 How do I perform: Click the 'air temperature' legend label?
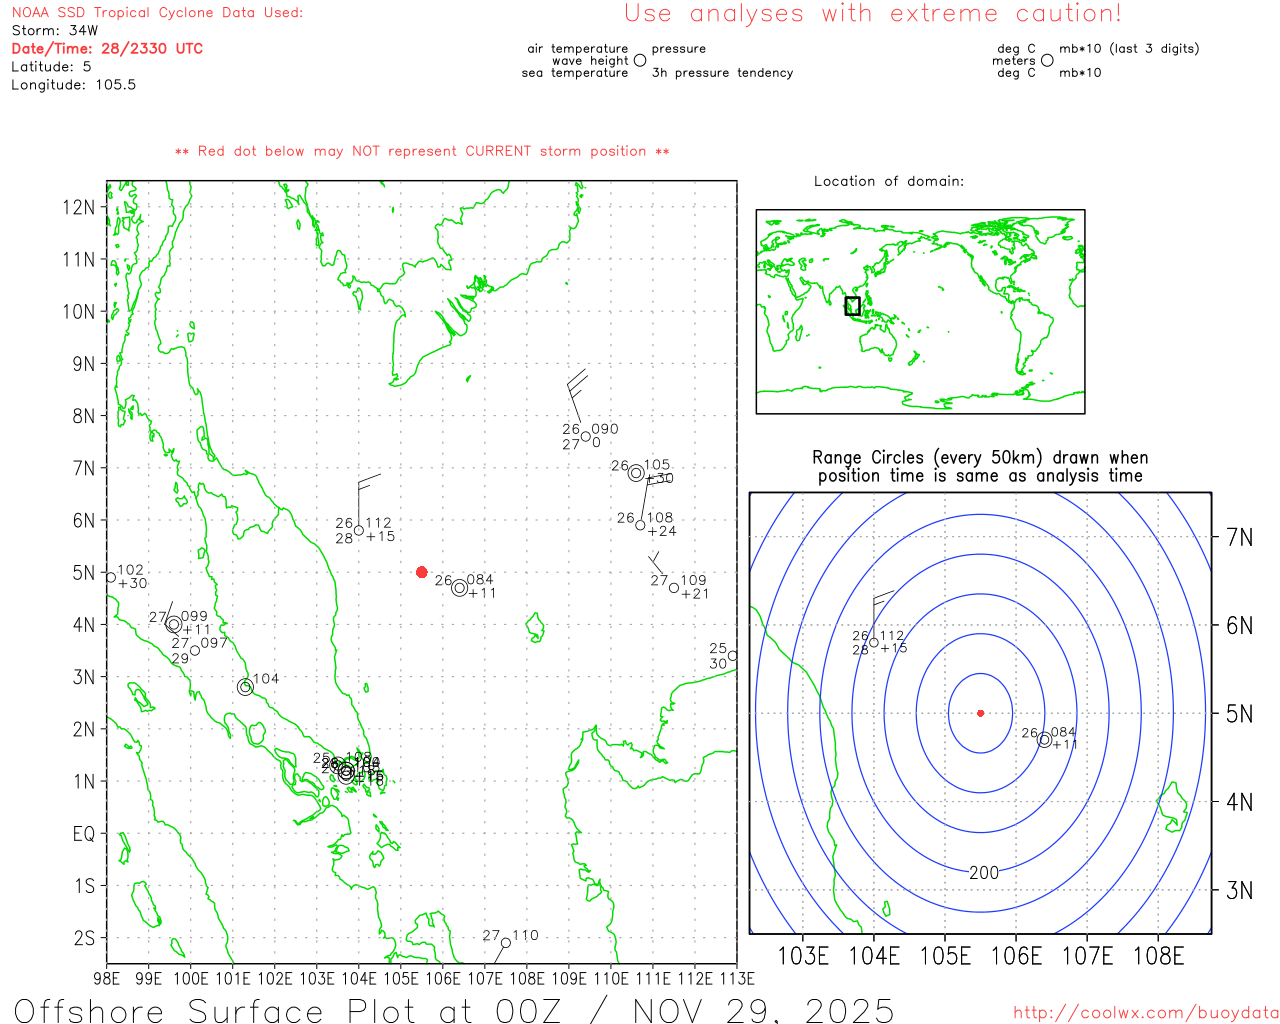point(578,48)
